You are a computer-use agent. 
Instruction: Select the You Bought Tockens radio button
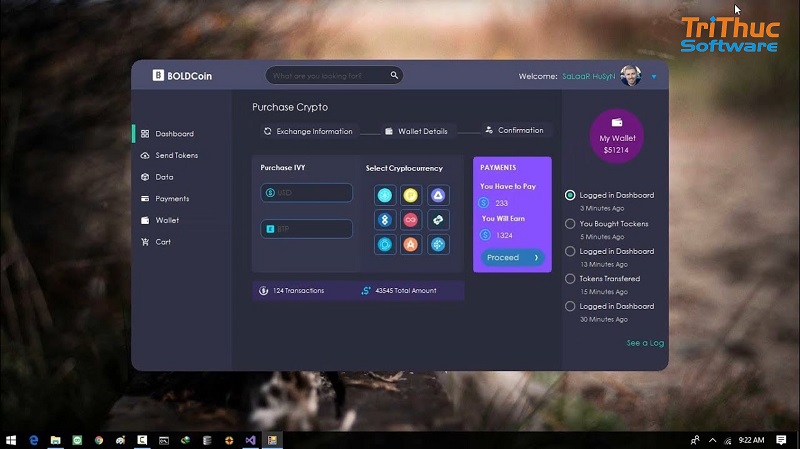coord(570,224)
